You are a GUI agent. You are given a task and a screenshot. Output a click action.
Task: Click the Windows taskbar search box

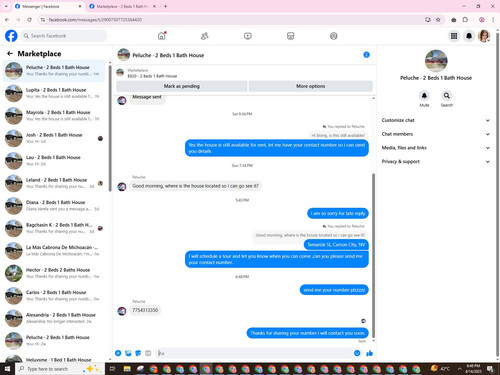[60, 369]
